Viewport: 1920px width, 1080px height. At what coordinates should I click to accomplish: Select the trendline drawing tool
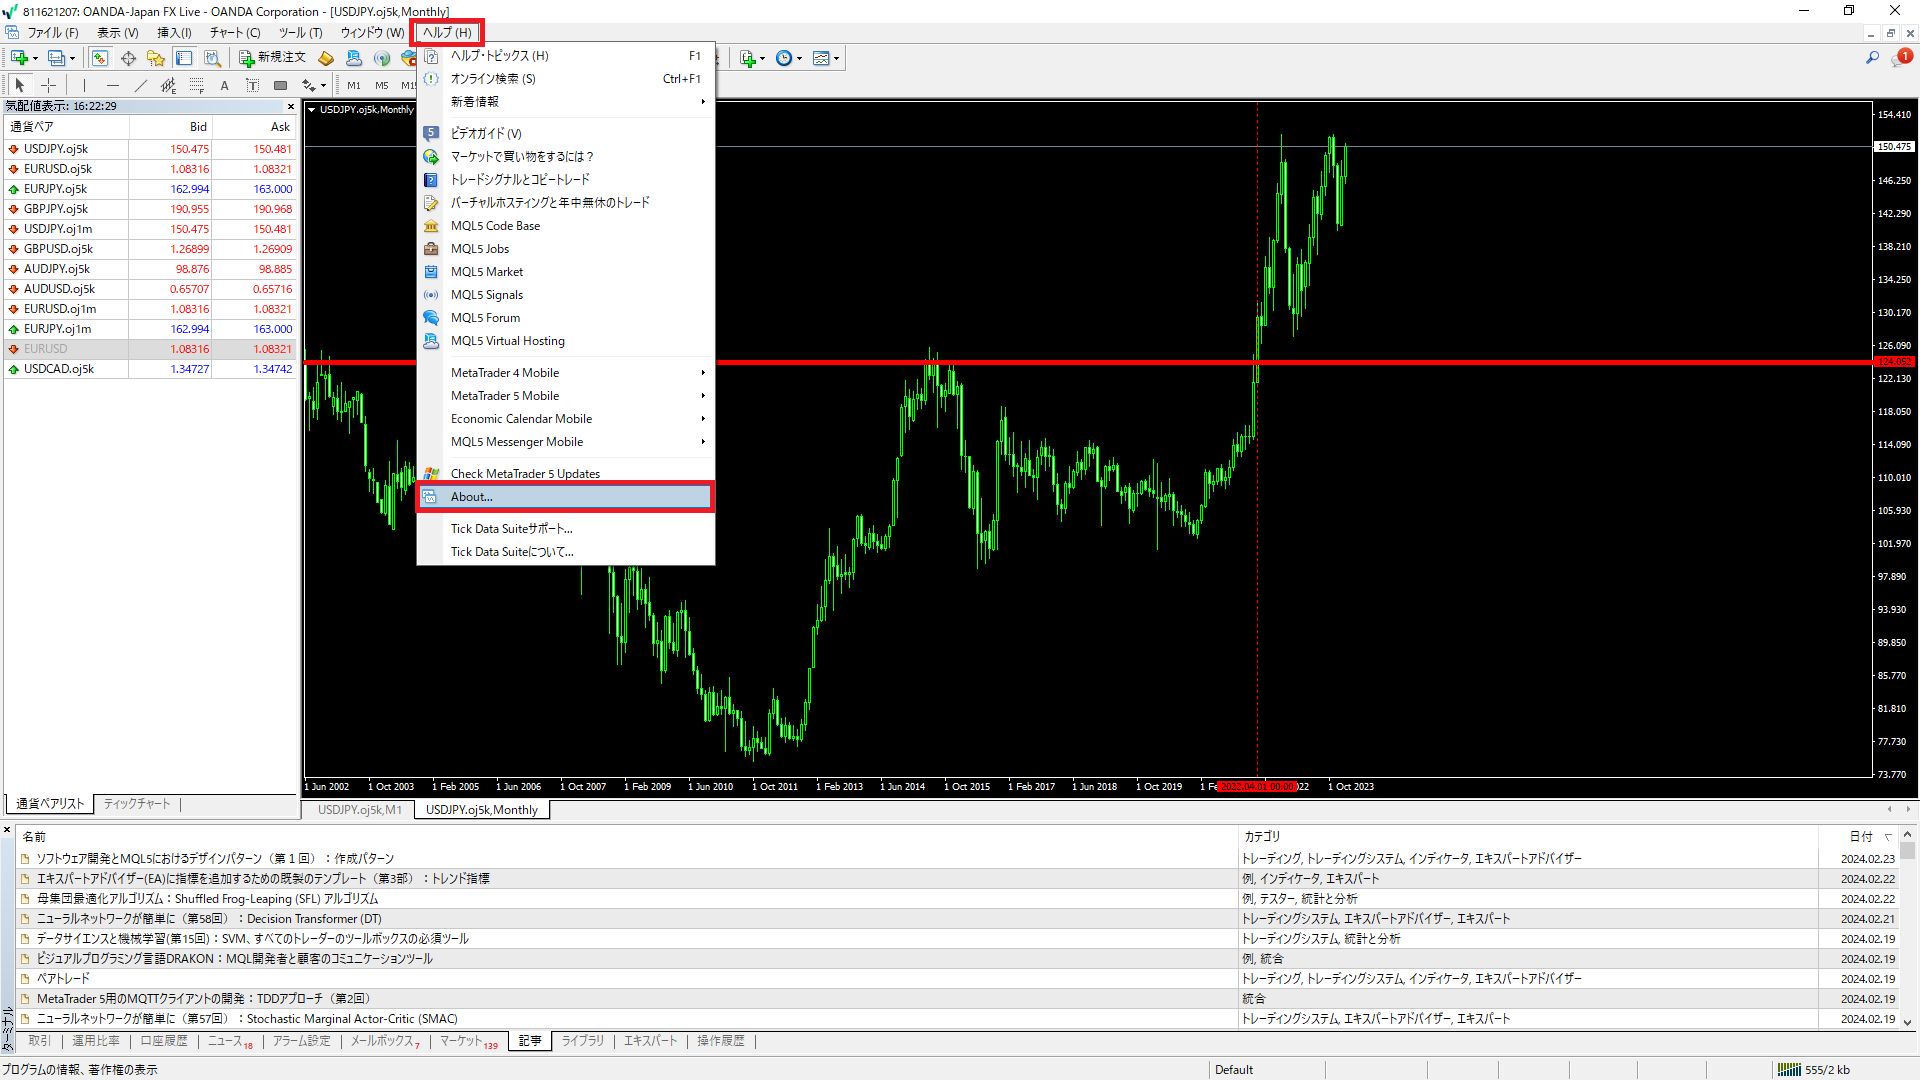pyautogui.click(x=141, y=85)
